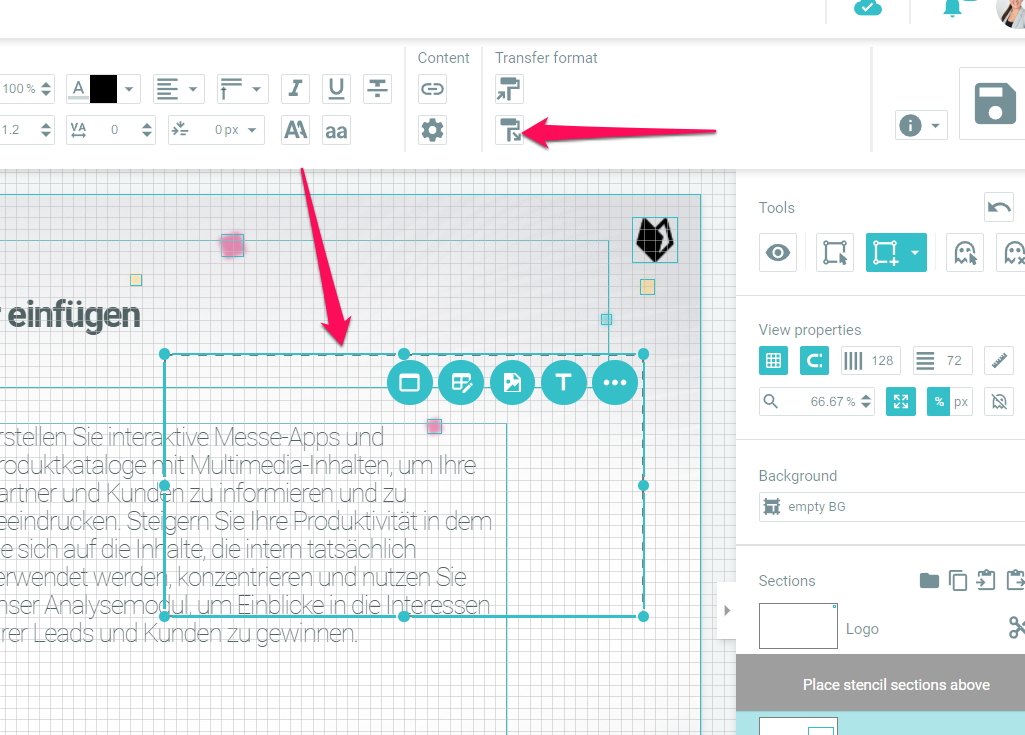This screenshot has height=735, width=1025.
Task: Expand the add-frame tool dropdown arrow
Action: point(915,253)
